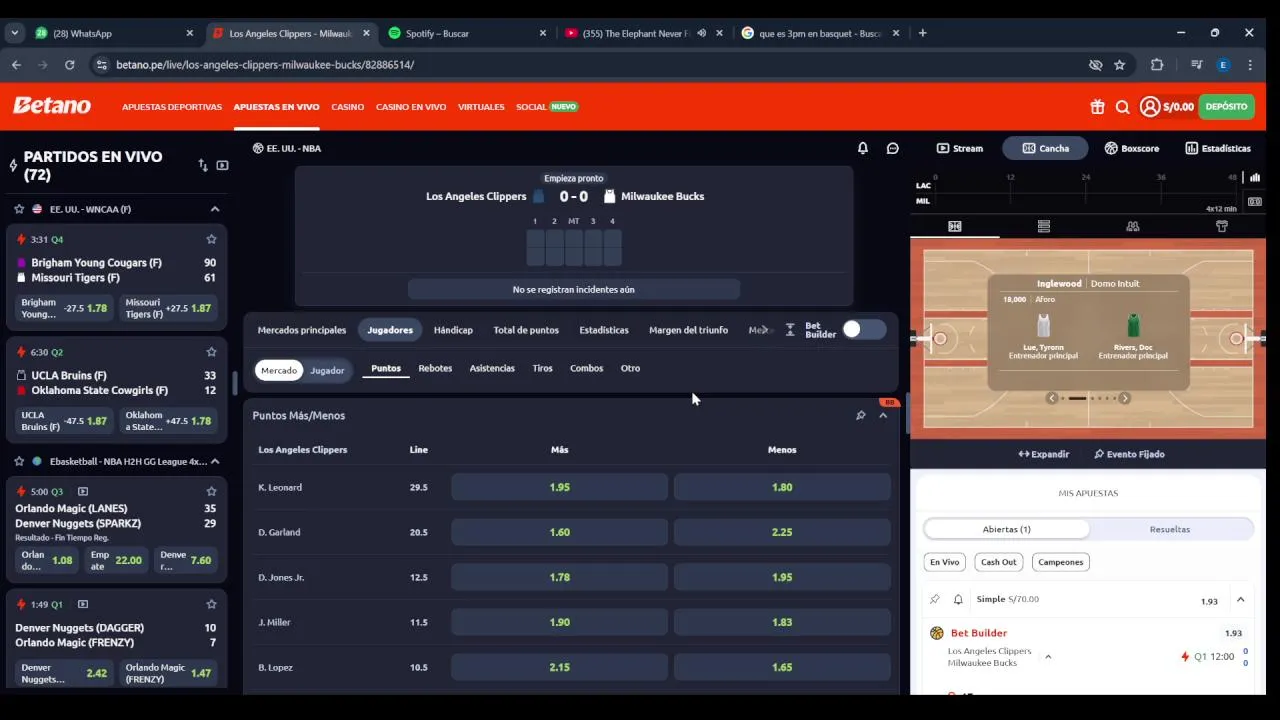The width and height of the screenshot is (1280, 720).
Task: Click the live matches sidebar scrollbar
Action: [x=235, y=383]
